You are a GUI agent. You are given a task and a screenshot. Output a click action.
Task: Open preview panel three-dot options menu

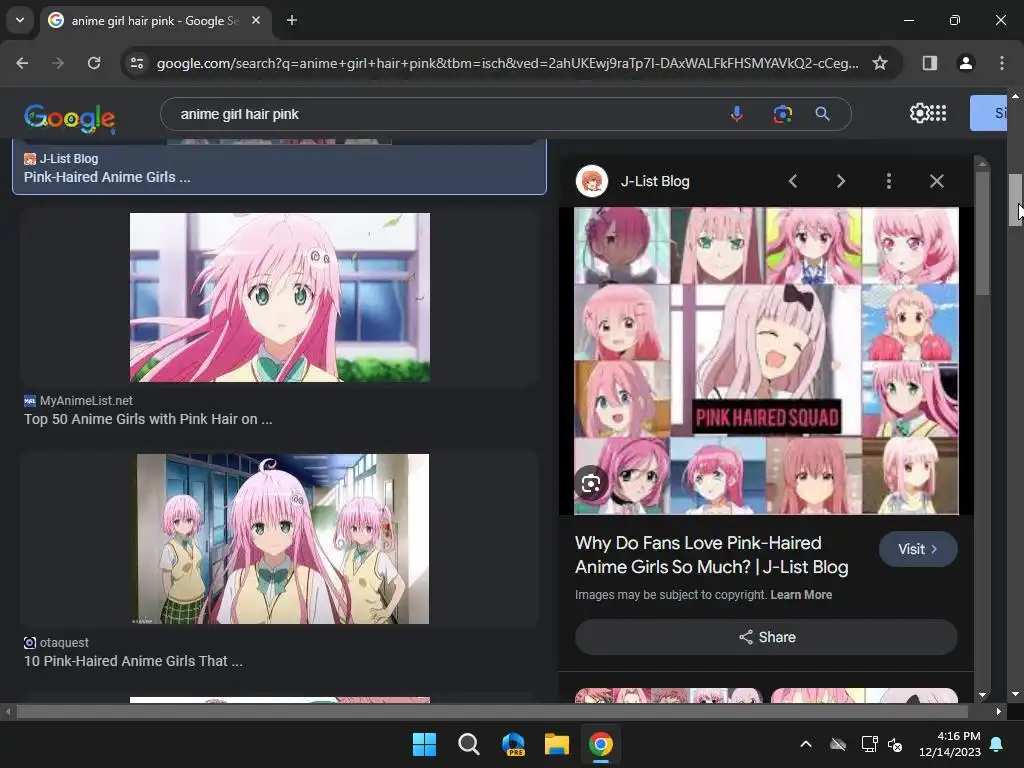(x=888, y=182)
